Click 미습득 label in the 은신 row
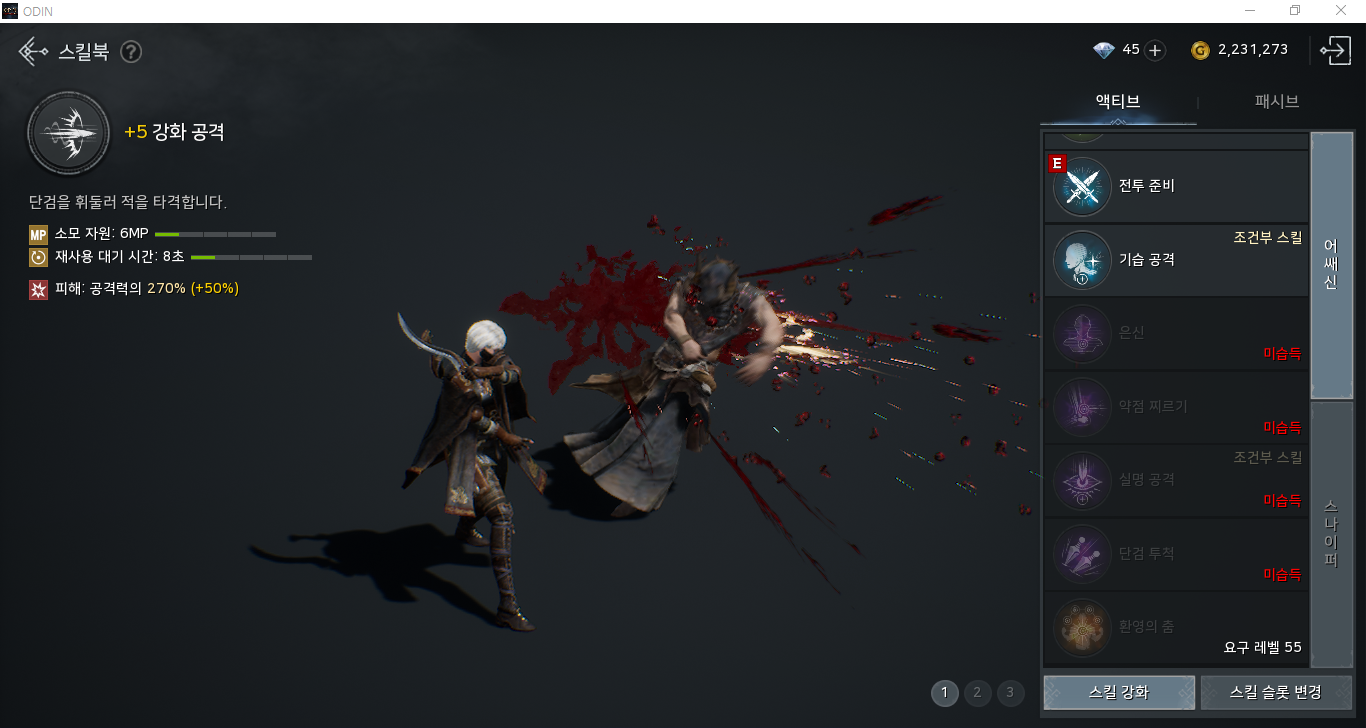 (1282, 353)
